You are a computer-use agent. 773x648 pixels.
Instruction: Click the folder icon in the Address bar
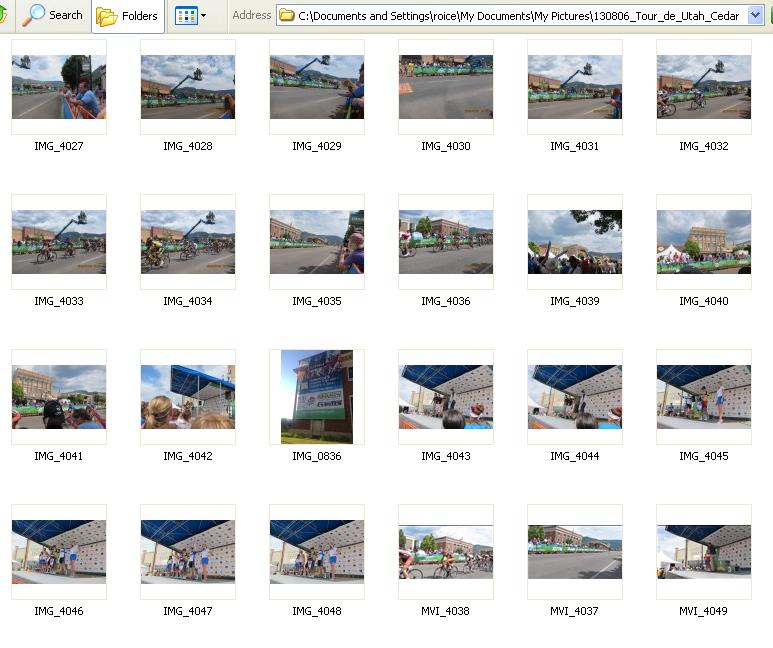[287, 16]
